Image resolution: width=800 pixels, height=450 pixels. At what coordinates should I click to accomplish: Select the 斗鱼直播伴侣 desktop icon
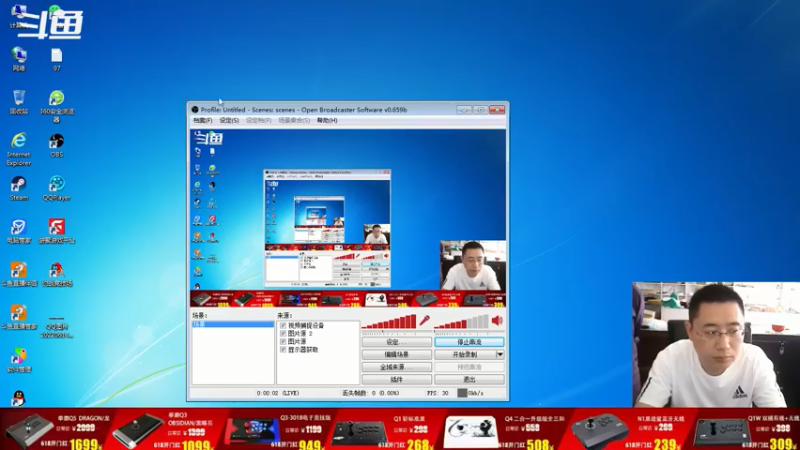pyautogui.click(x=19, y=274)
